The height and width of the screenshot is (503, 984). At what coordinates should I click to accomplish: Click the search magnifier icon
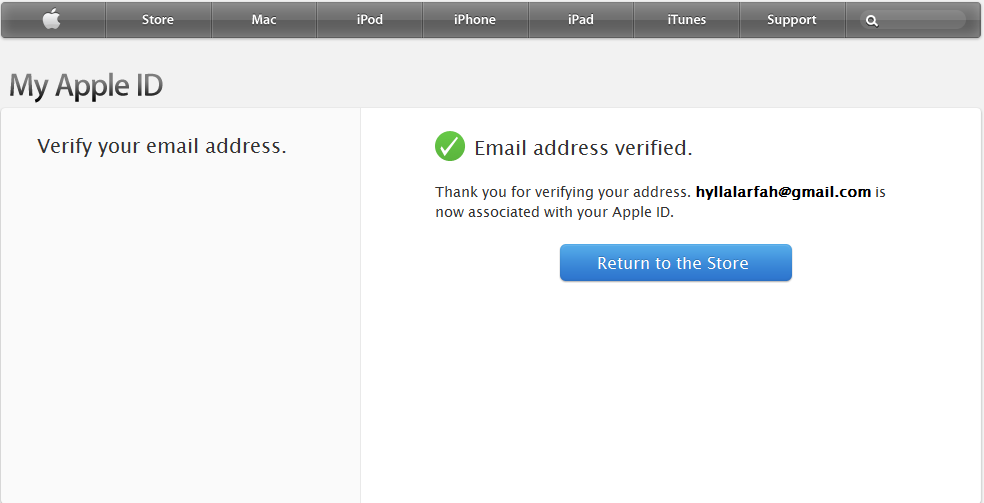[x=872, y=21]
